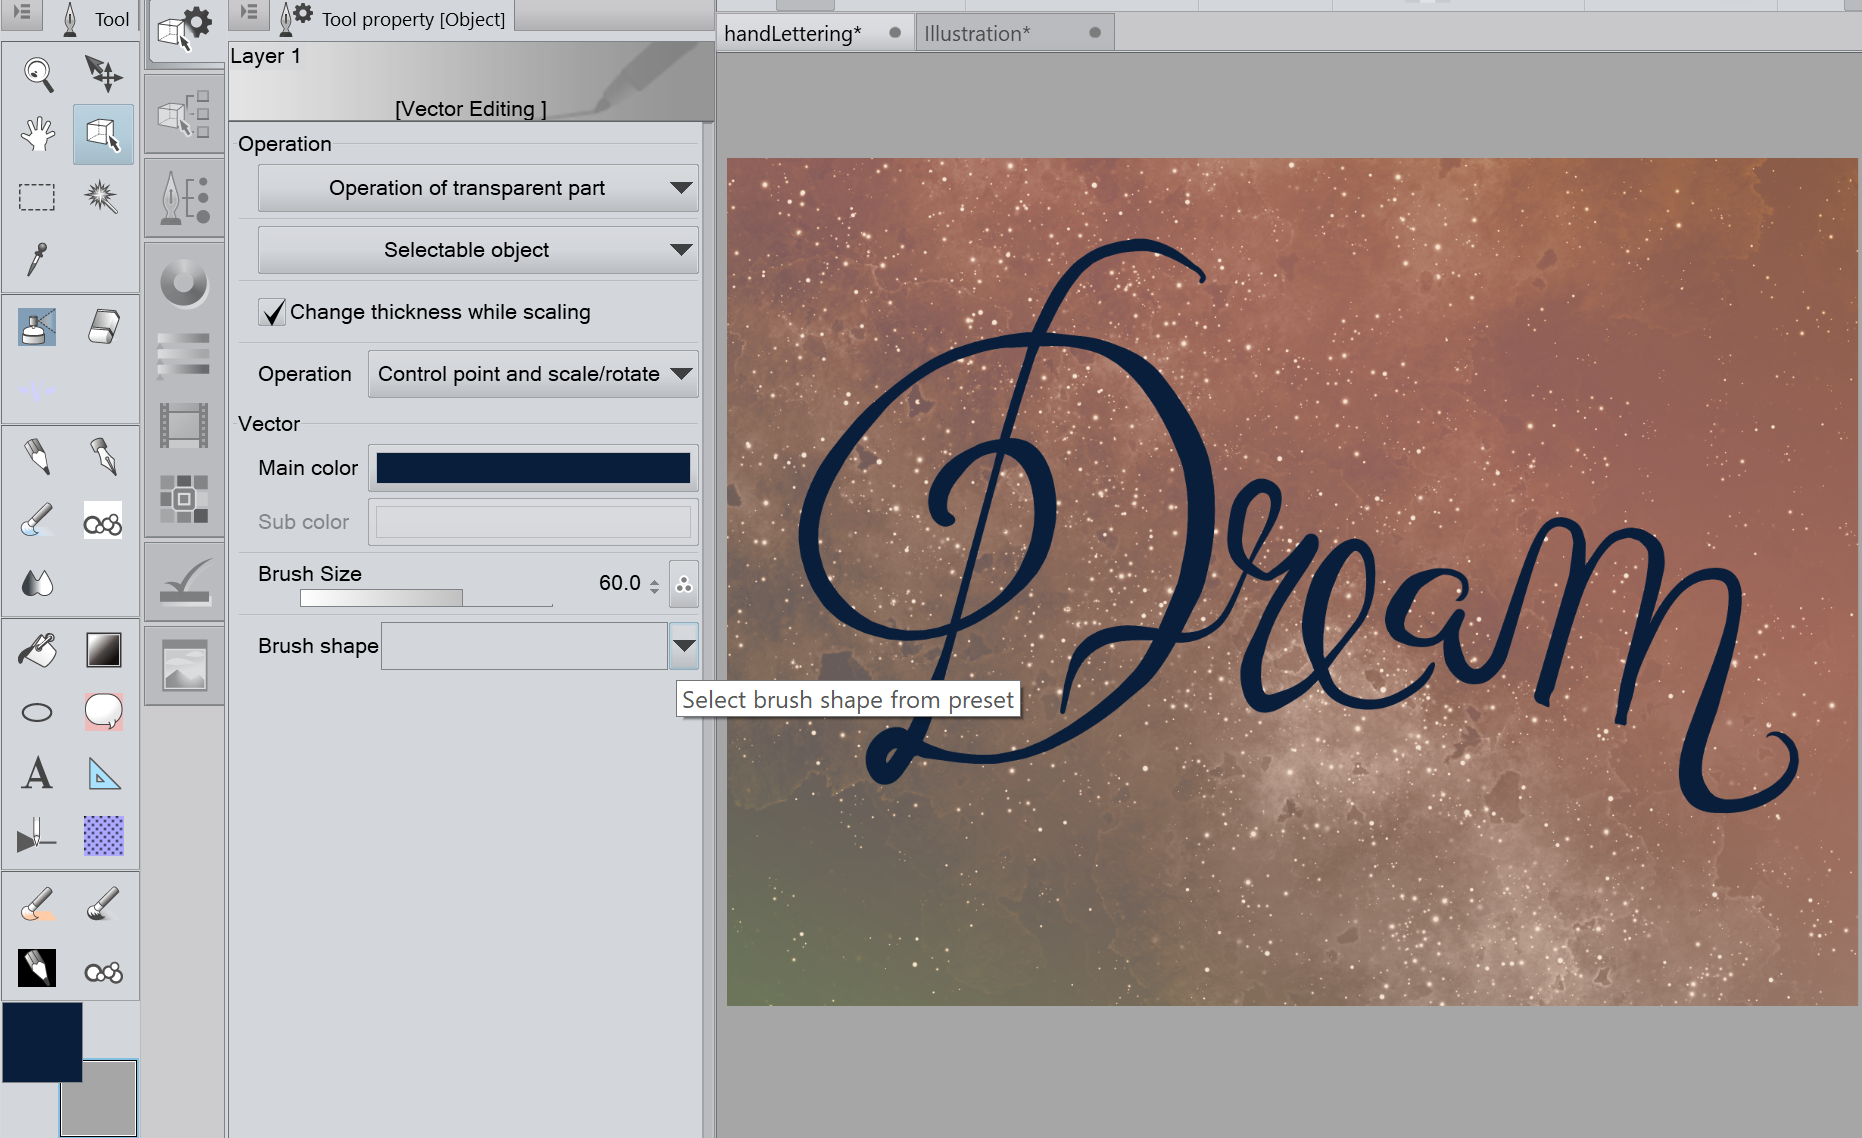Click the foreground dark navy color swatch
The width and height of the screenshot is (1862, 1138).
42,1042
